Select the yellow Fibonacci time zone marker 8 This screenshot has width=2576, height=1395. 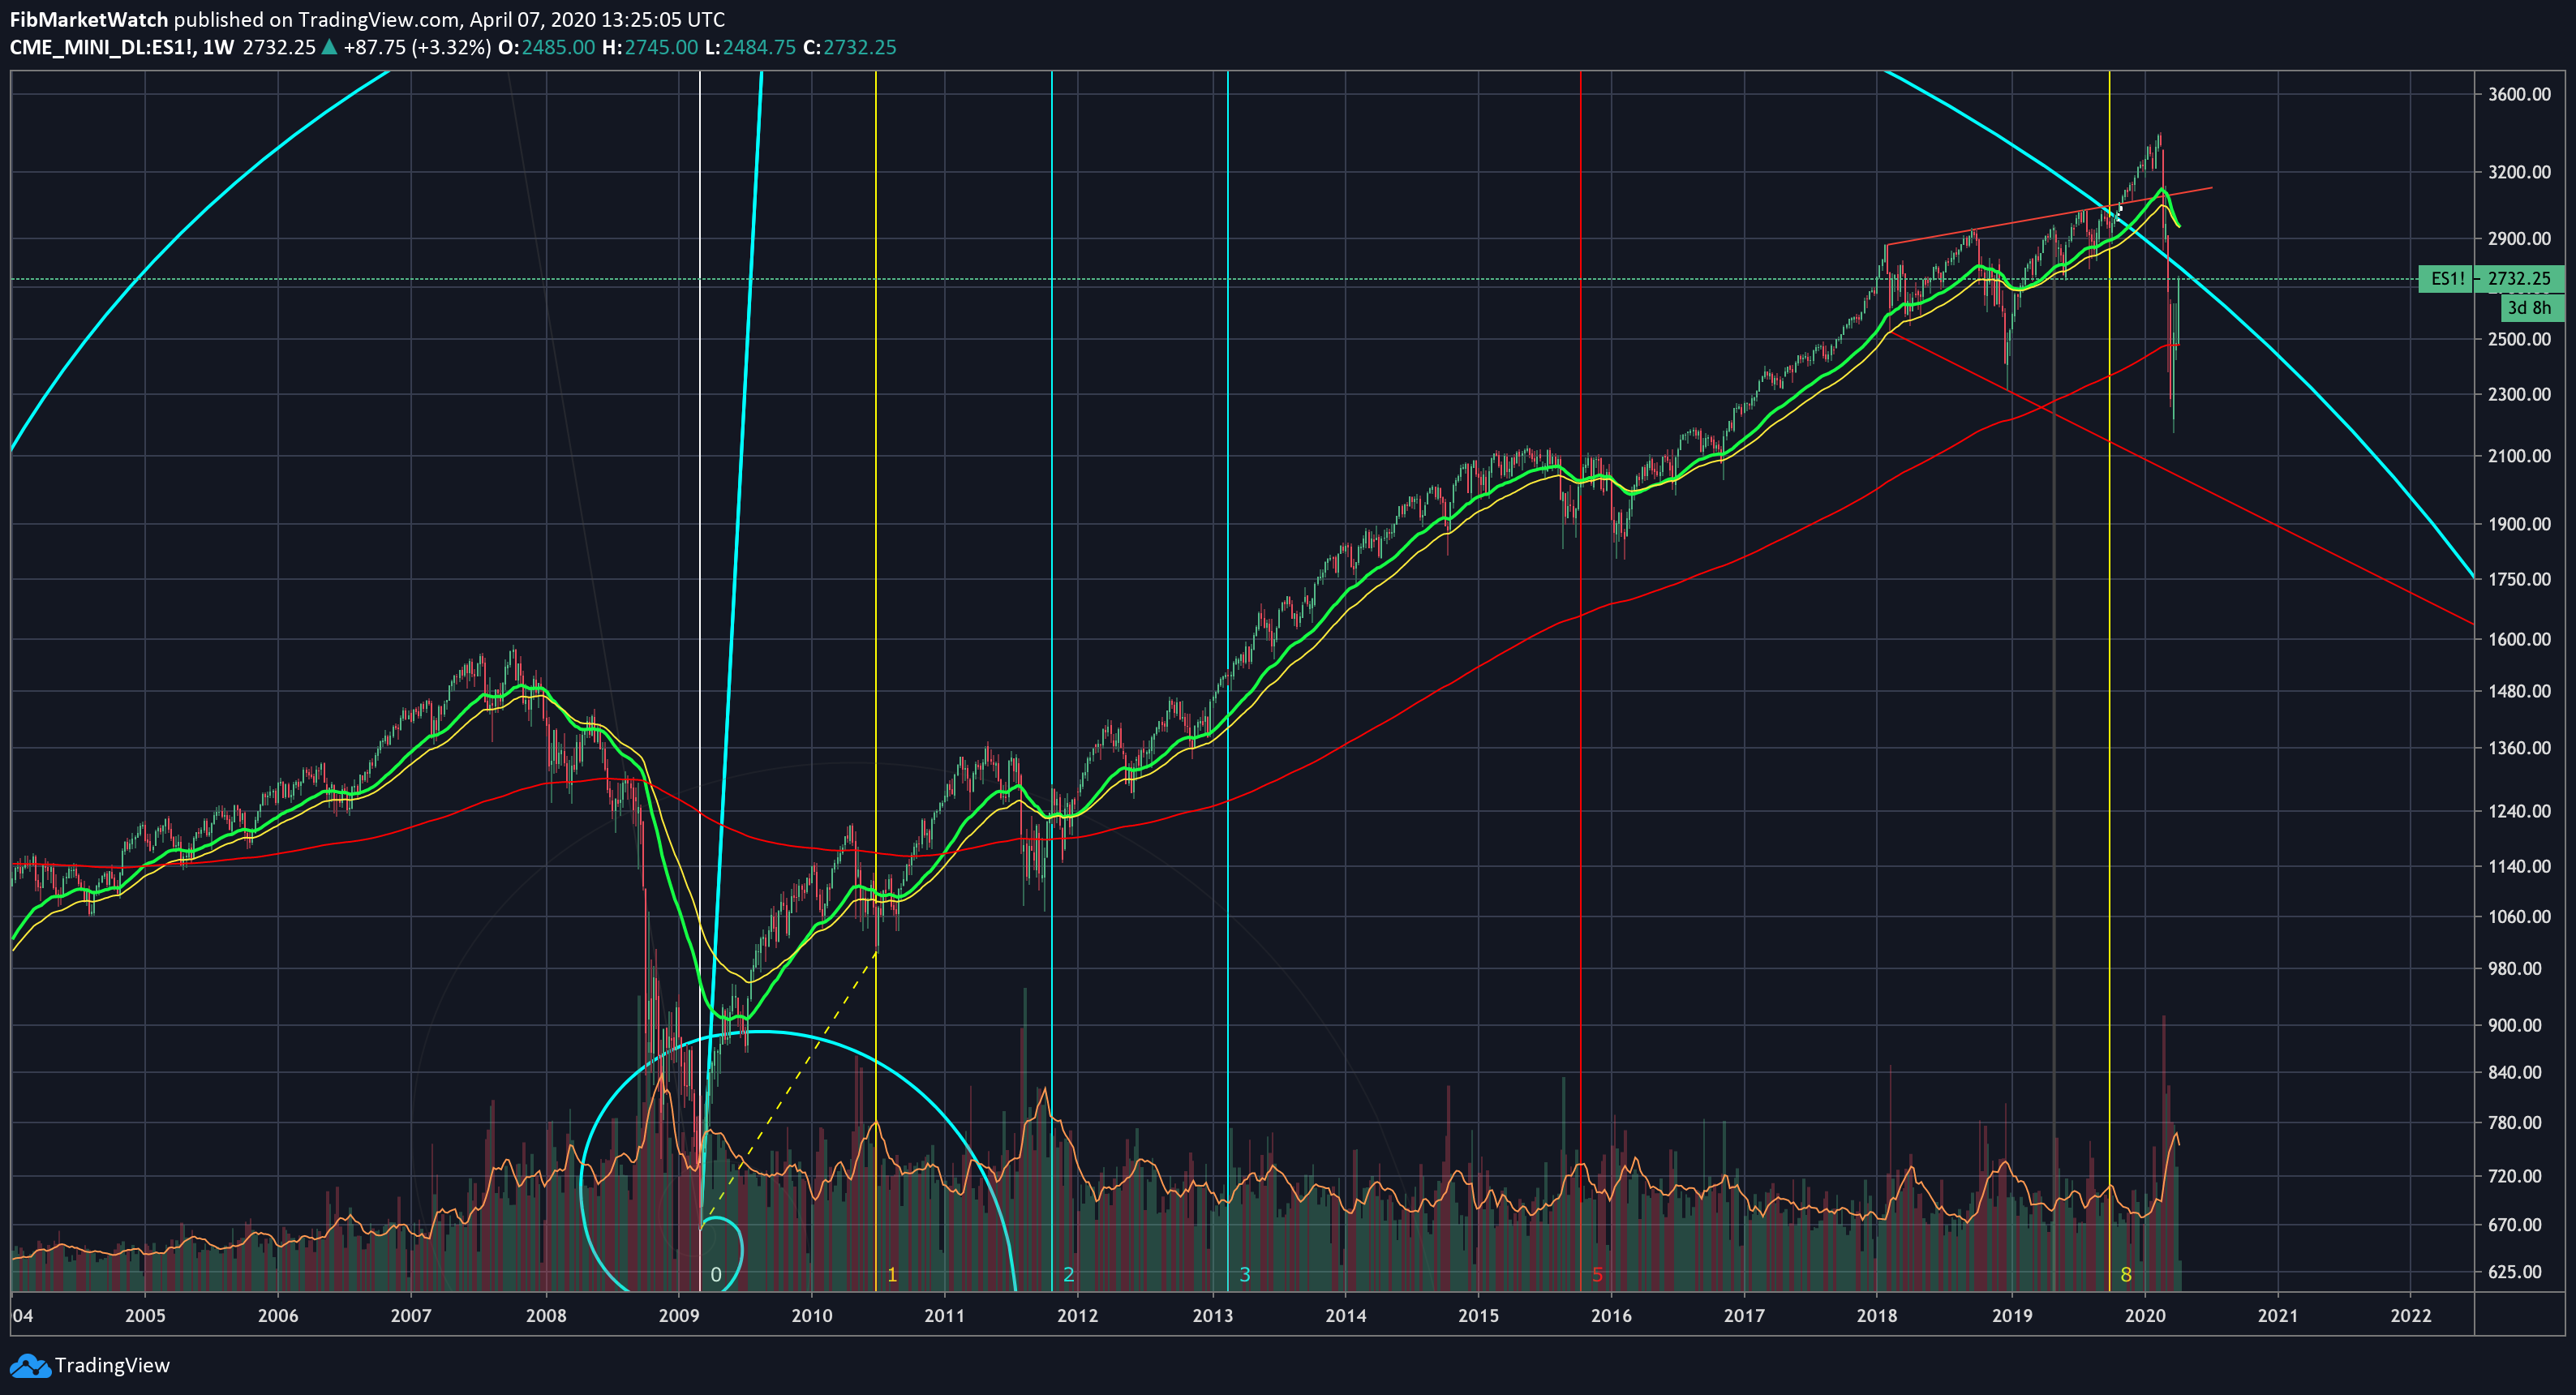pos(2126,1275)
